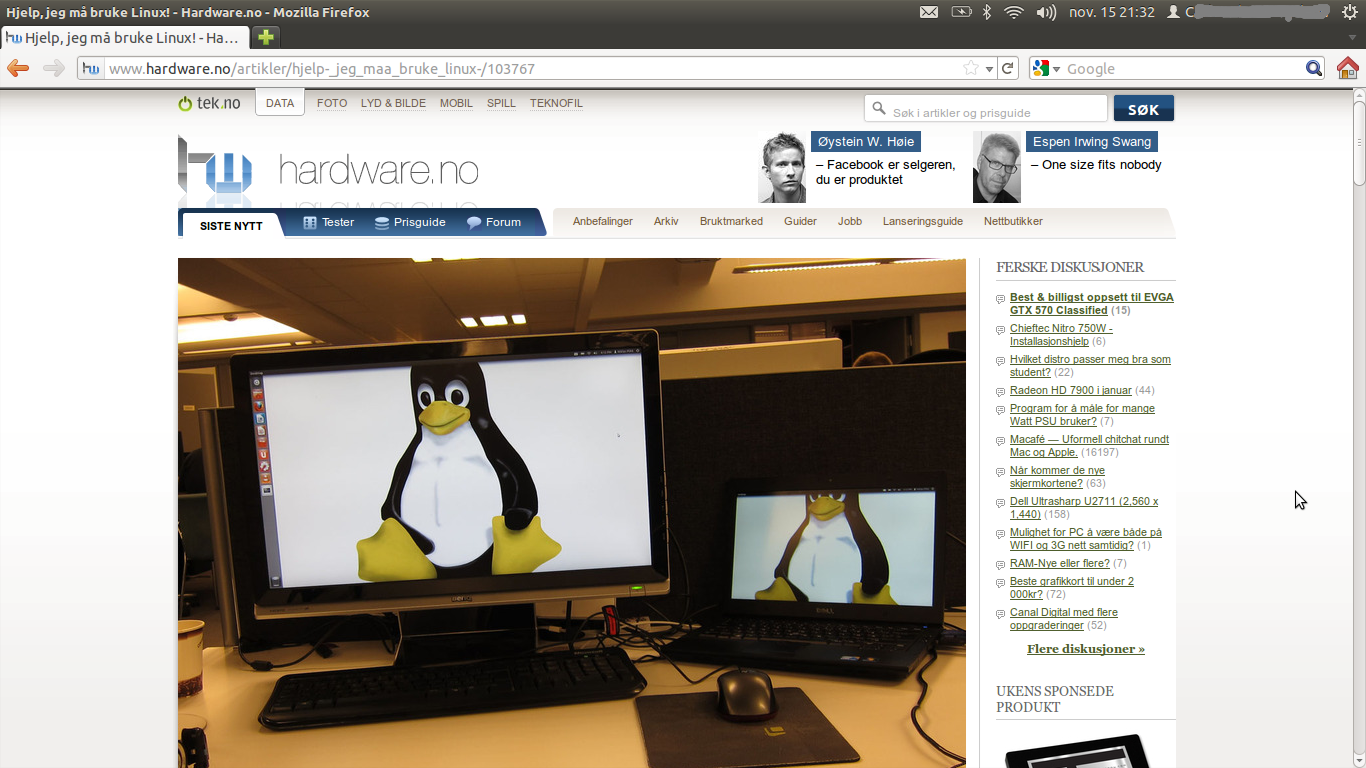The width and height of the screenshot is (1366, 768).
Task: Open the Tester tab
Action: tap(329, 222)
